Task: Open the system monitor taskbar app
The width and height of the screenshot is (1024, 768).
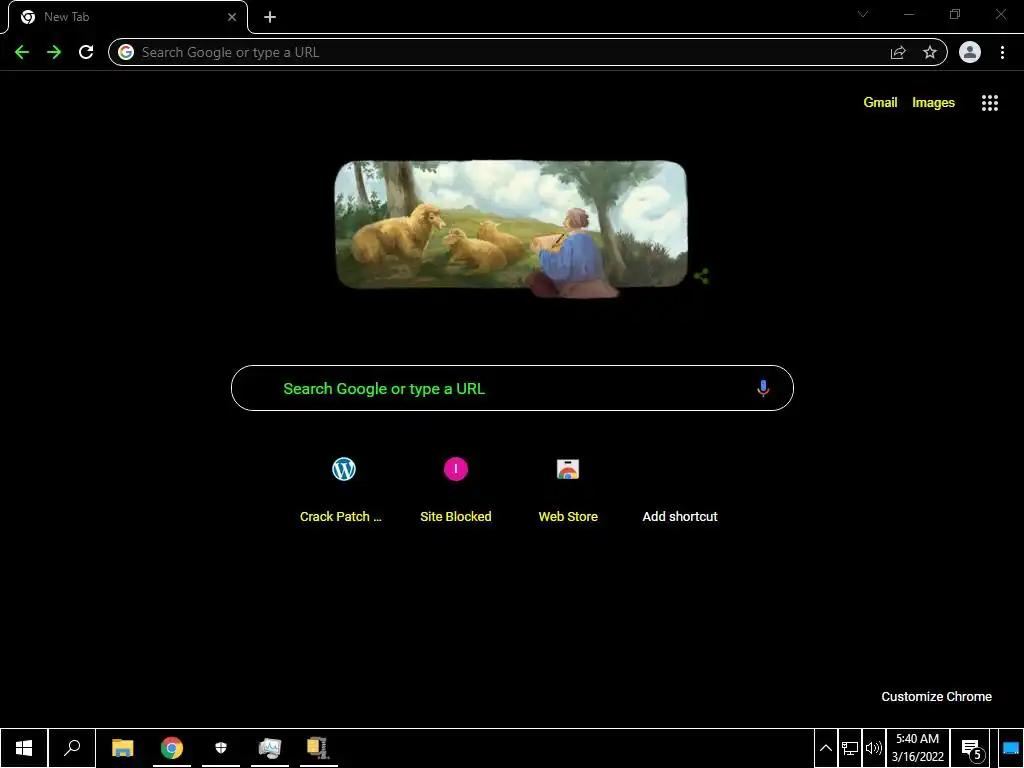Action: click(x=270, y=748)
